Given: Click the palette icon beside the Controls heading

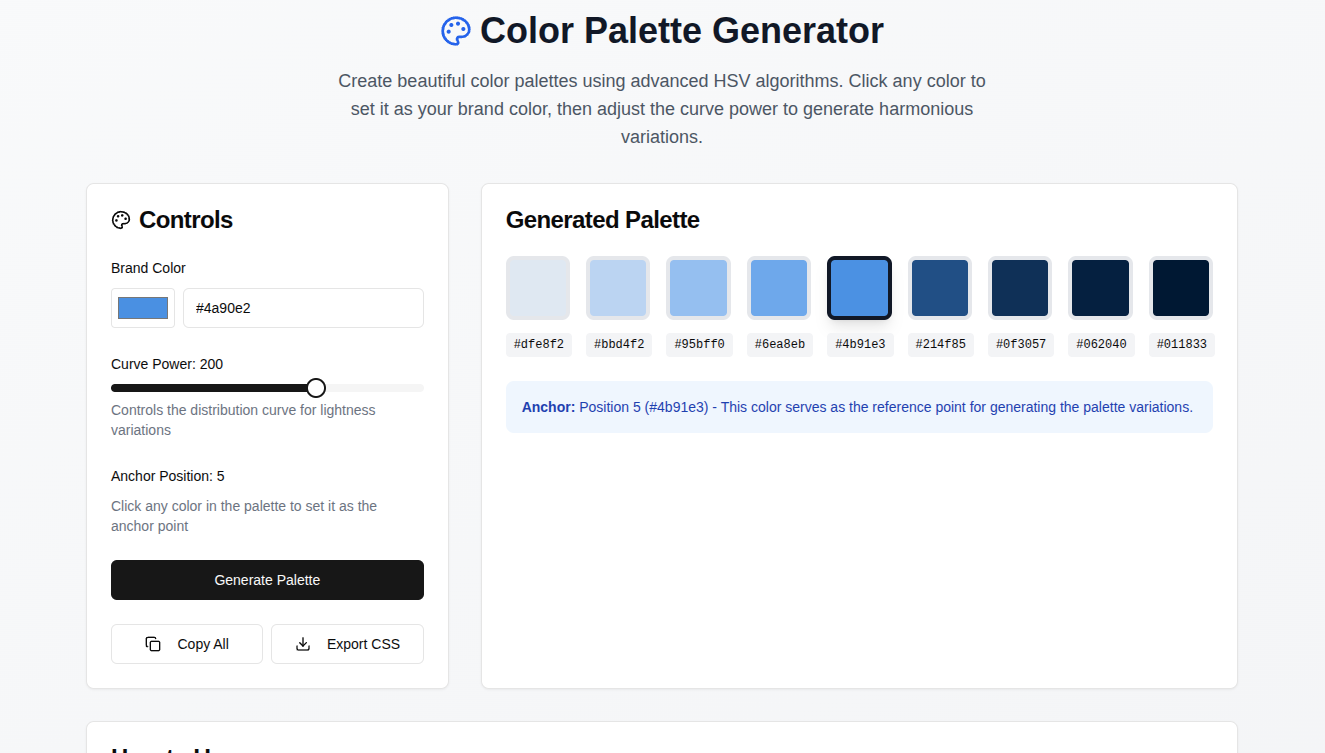Looking at the screenshot, I should coord(121,220).
